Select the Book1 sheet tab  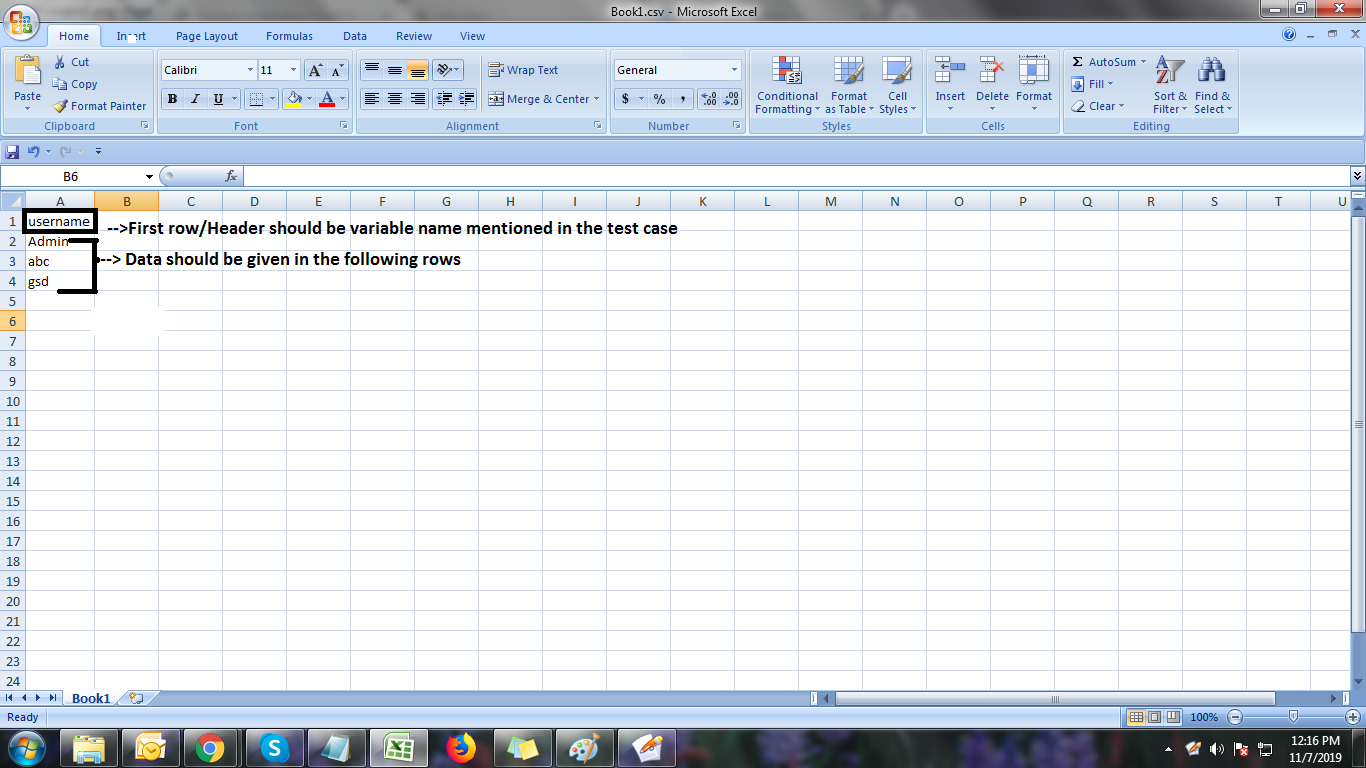(91, 698)
